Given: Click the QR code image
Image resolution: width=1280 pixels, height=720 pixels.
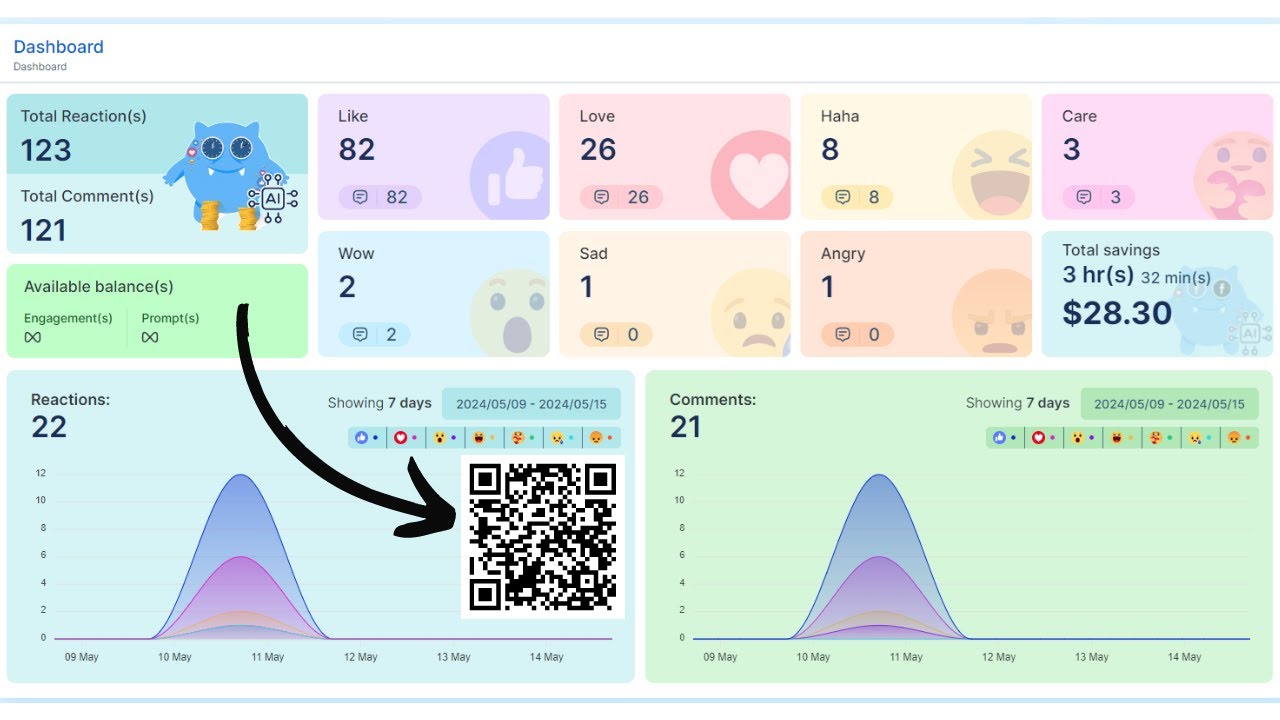Looking at the screenshot, I should click(543, 537).
